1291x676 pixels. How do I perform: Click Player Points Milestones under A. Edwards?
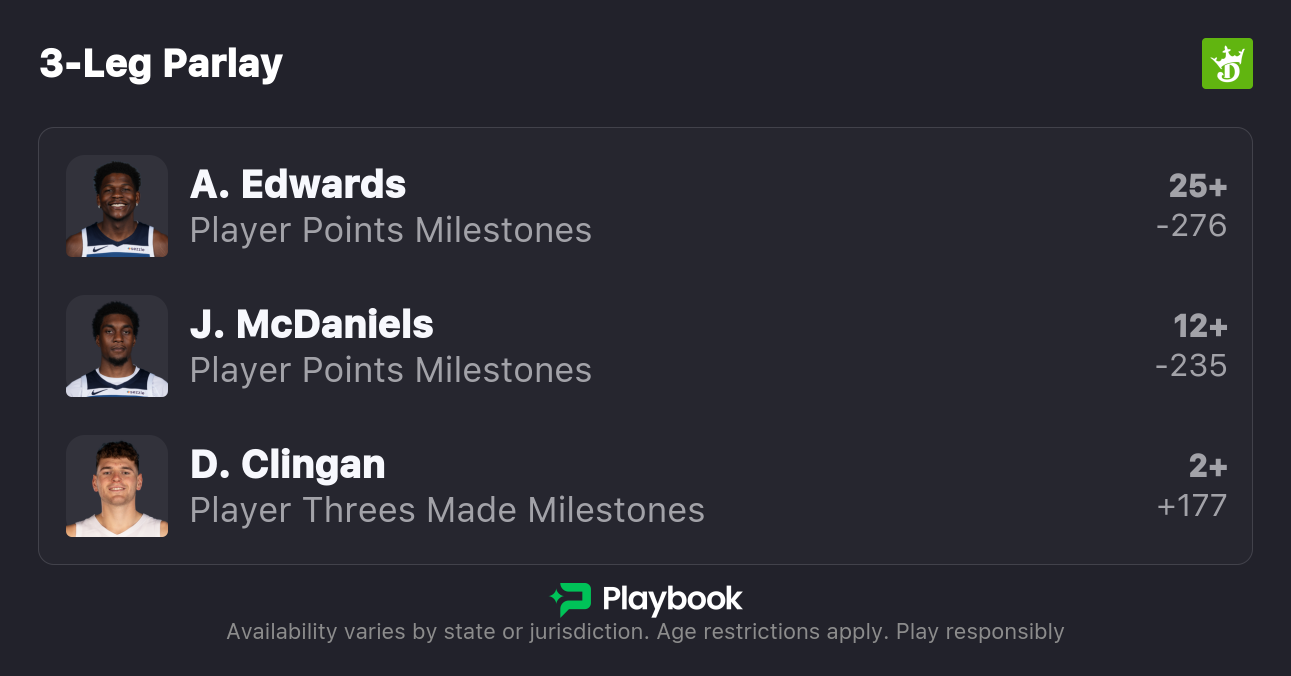[x=391, y=231]
